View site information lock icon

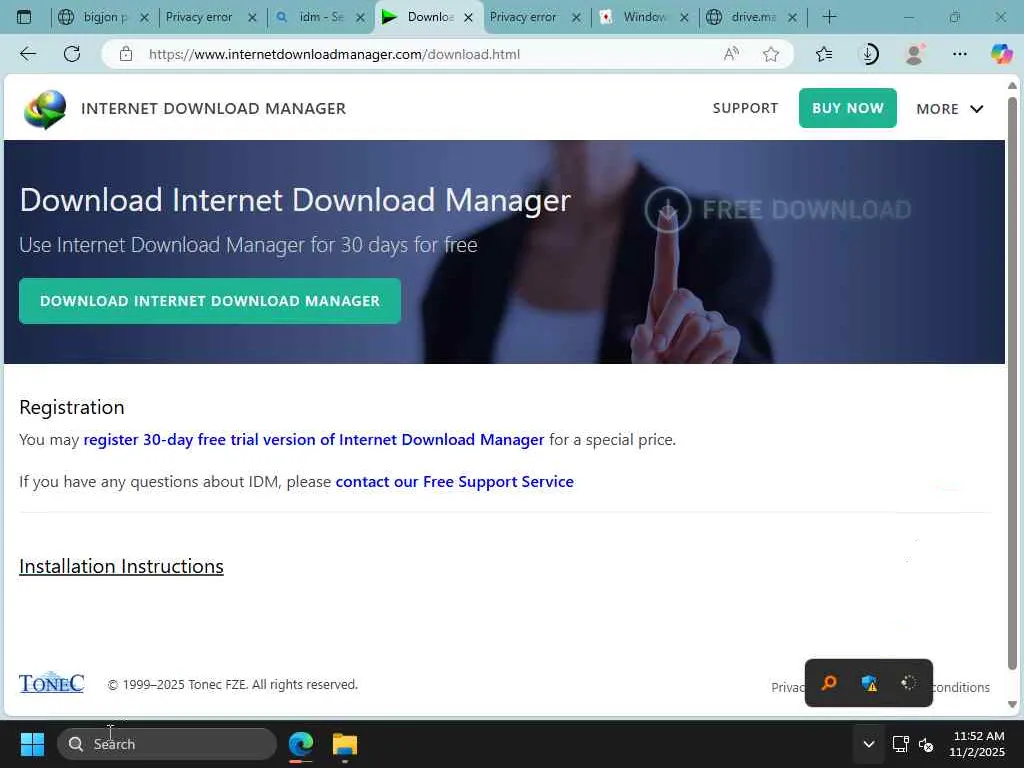click(126, 54)
